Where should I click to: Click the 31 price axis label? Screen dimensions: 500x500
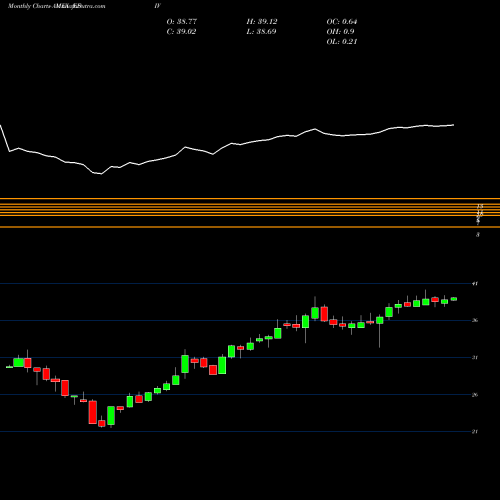[x=475, y=358]
